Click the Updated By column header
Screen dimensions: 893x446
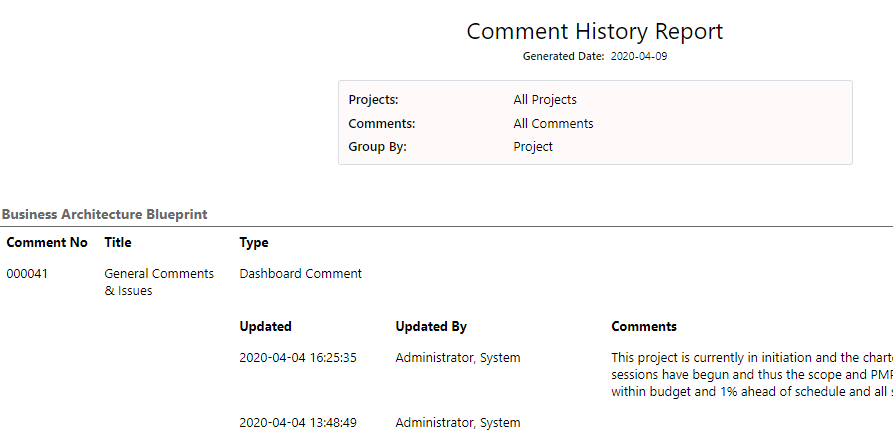point(431,326)
